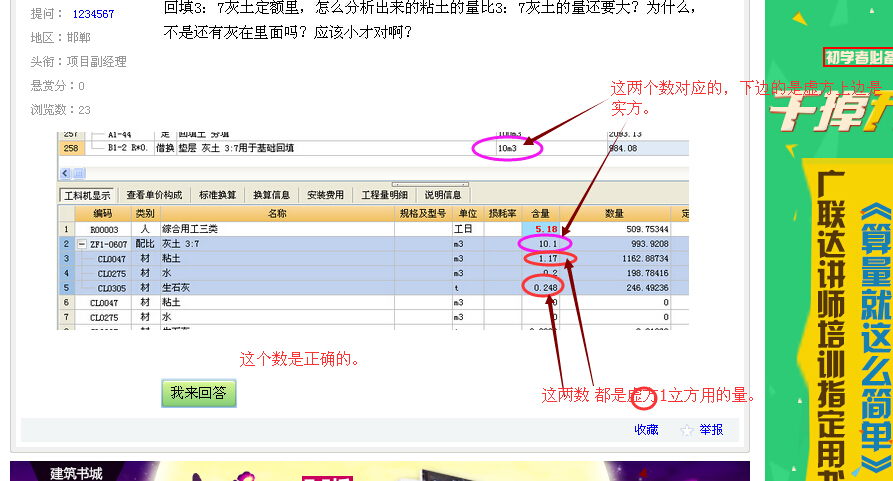Image resolution: width=893 pixels, height=481 pixels.
Task: Click the 数量 column header
Action: (x=614, y=213)
